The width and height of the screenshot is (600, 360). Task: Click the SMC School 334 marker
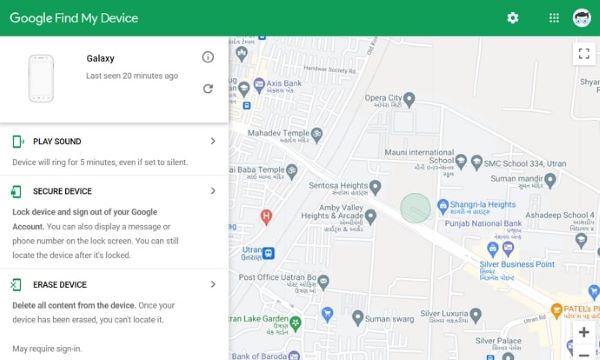(476, 163)
